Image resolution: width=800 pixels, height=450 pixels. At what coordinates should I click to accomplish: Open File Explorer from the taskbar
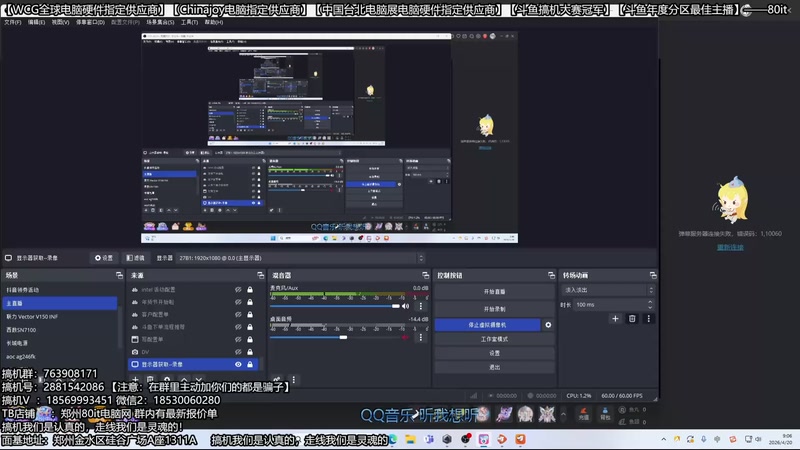[410, 439]
